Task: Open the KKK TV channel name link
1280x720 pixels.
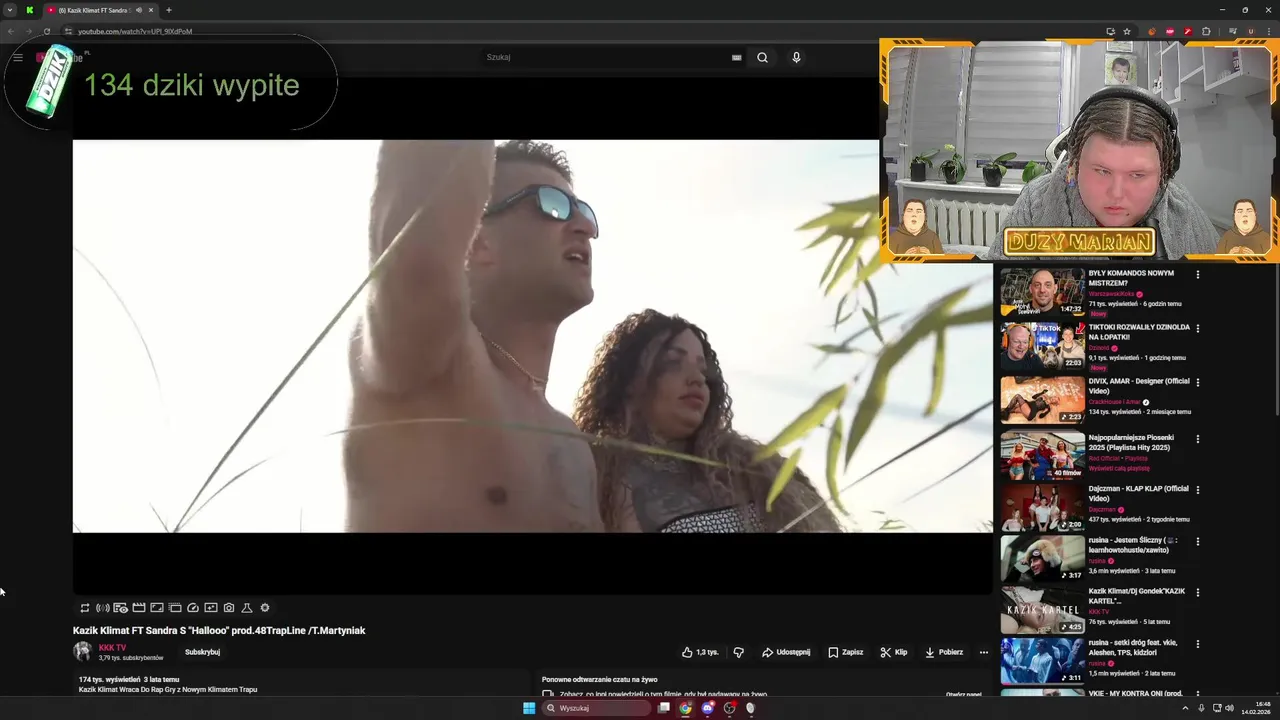Action: point(112,648)
